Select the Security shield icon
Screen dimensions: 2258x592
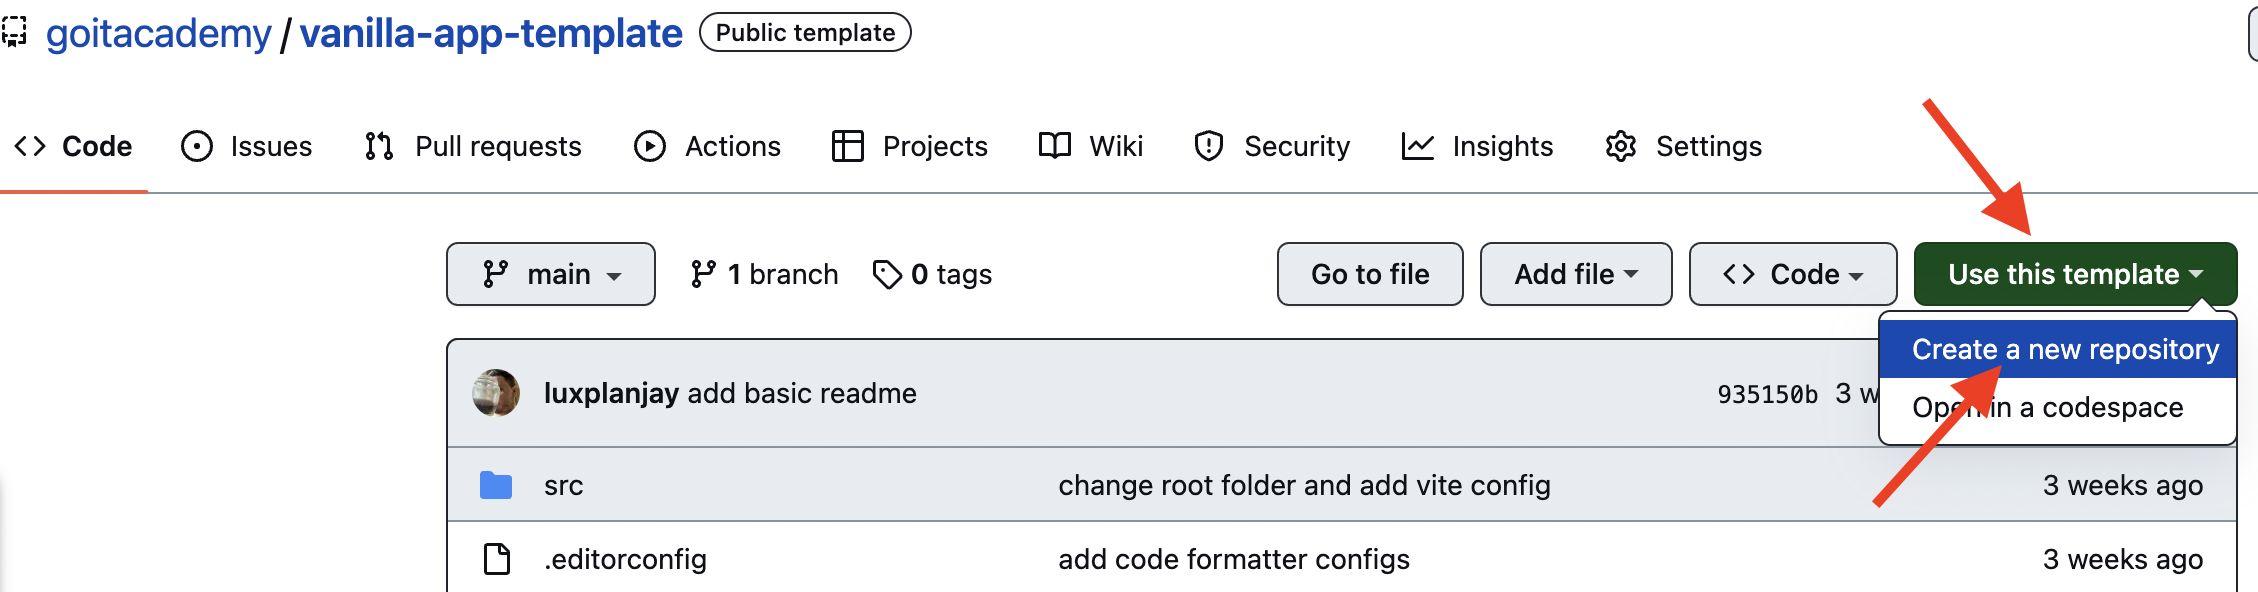[1207, 146]
